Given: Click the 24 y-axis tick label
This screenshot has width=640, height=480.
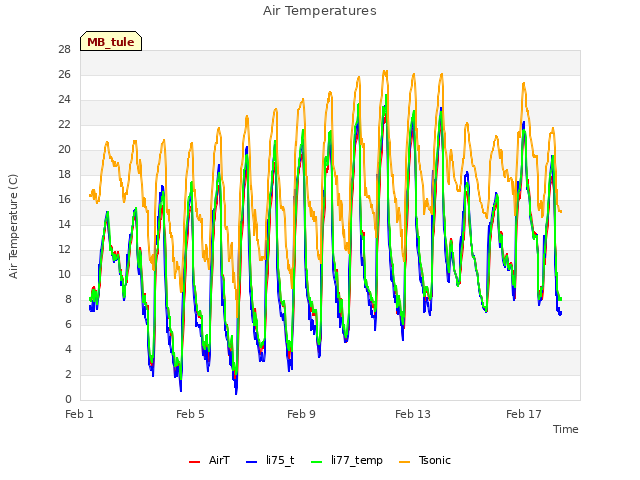Looking at the screenshot, I should point(64,100).
